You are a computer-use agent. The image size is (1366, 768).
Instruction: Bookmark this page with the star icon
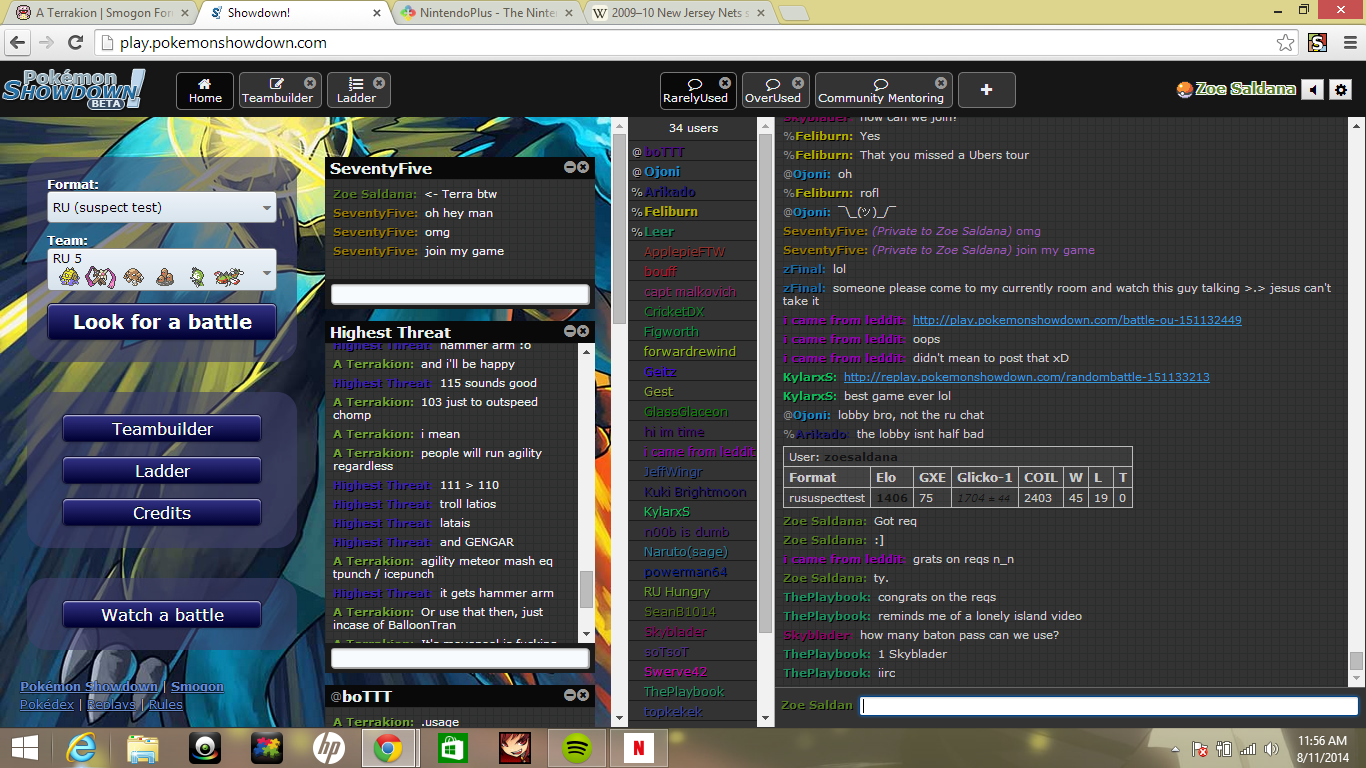(1286, 43)
